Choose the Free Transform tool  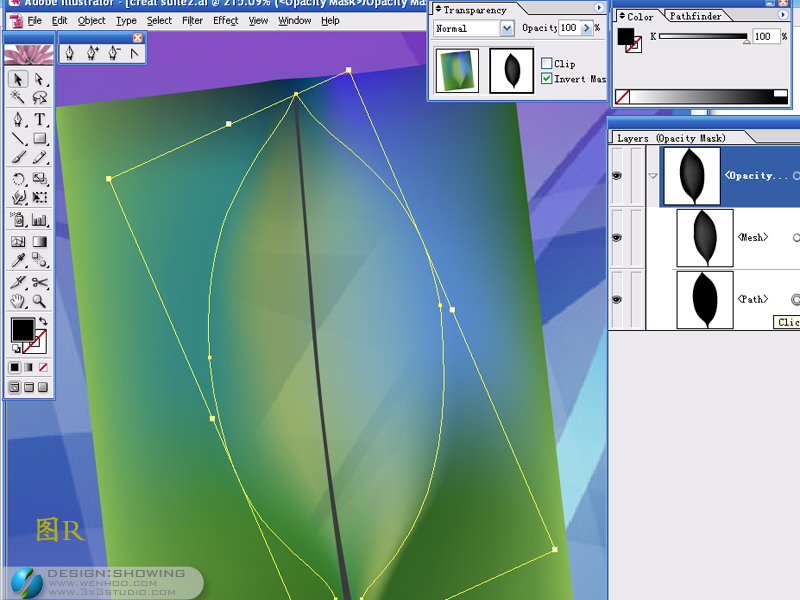pos(40,197)
